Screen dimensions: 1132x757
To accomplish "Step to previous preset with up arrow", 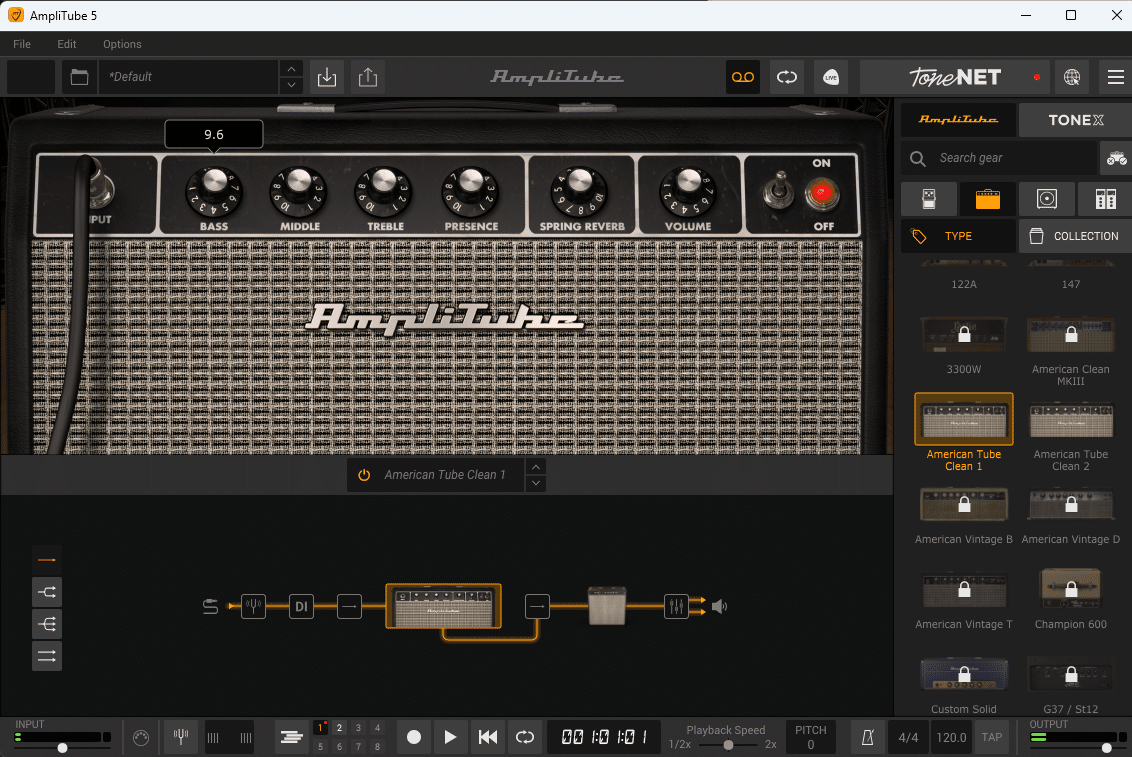I will coord(291,69).
